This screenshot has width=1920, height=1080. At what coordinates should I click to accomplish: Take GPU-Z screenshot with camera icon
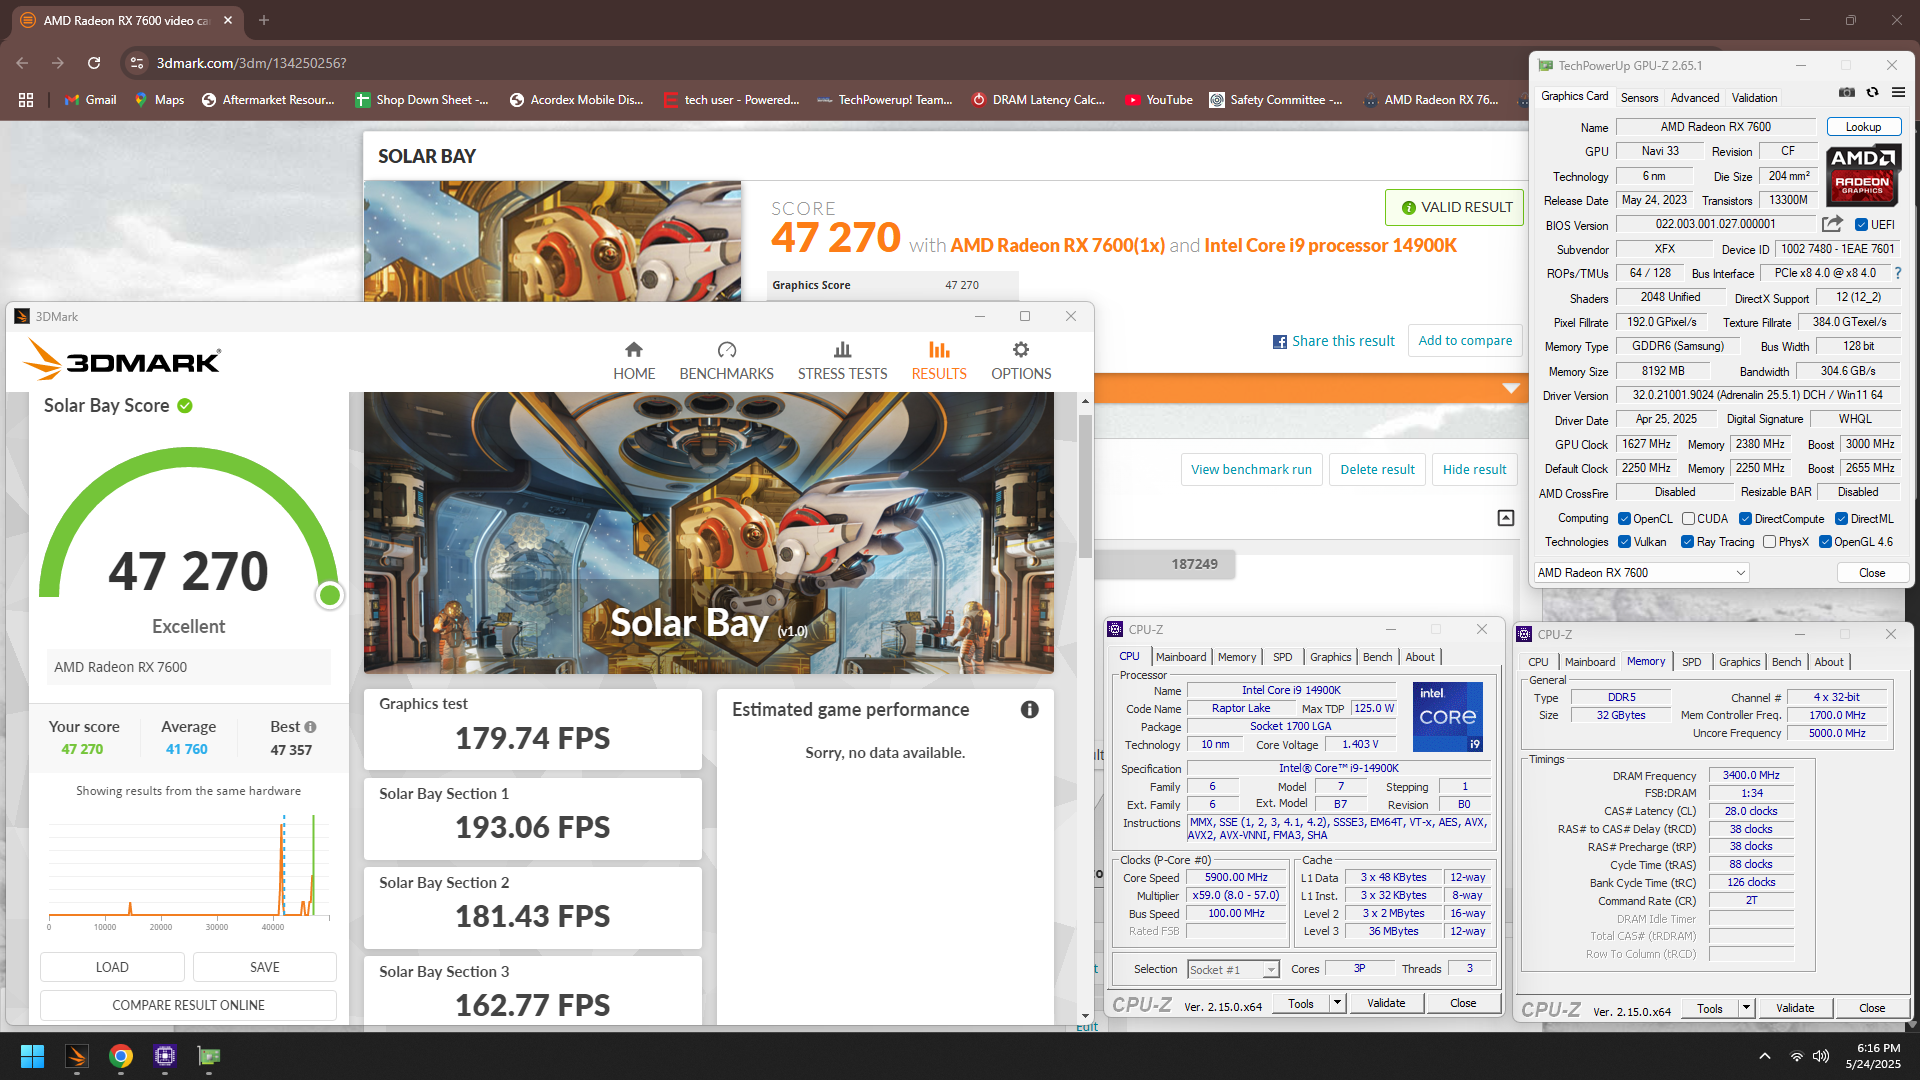(x=1846, y=92)
